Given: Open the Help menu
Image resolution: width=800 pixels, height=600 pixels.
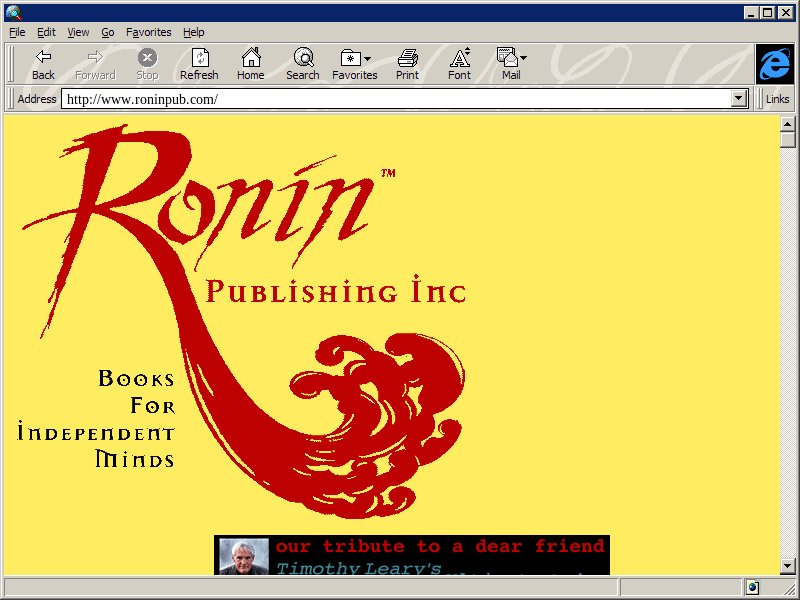Looking at the screenshot, I should click(x=193, y=32).
